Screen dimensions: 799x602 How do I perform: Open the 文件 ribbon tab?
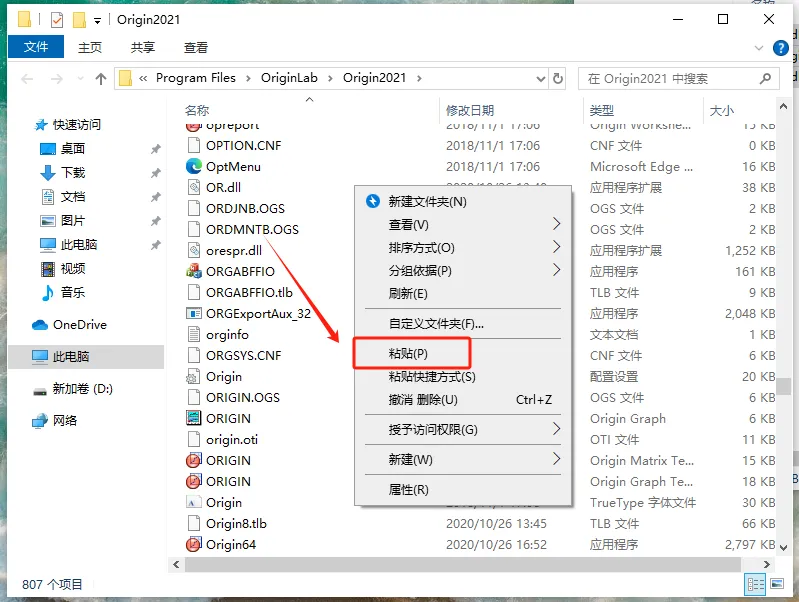(x=36, y=47)
